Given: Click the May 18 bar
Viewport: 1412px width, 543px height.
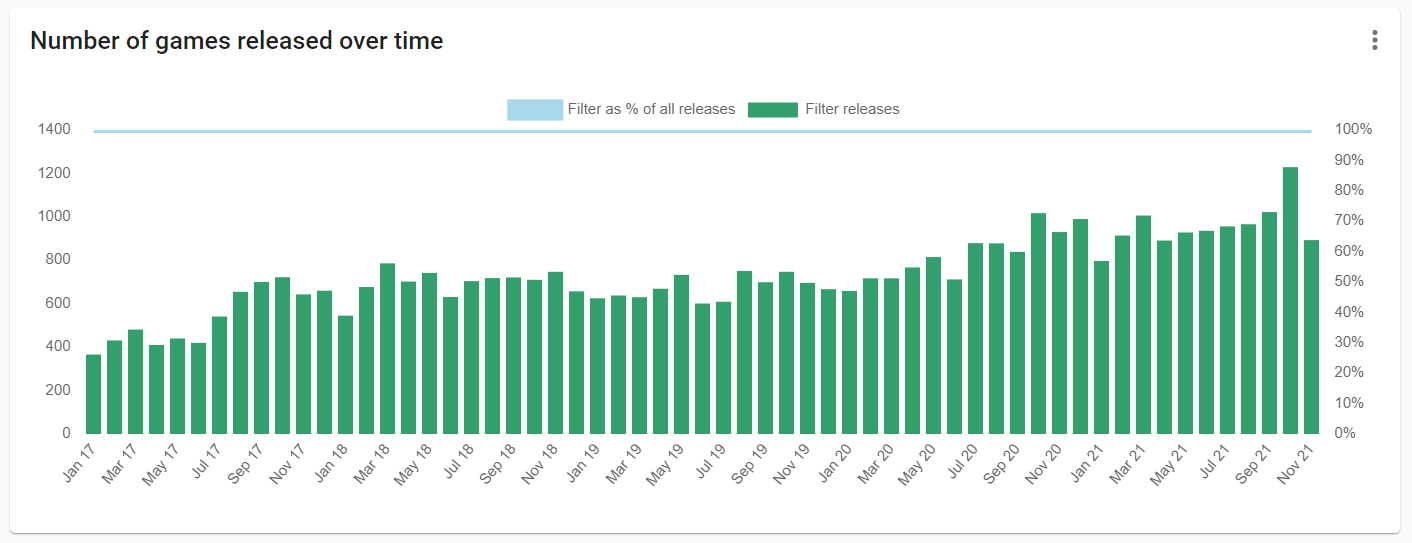Looking at the screenshot, I should click(429, 353).
